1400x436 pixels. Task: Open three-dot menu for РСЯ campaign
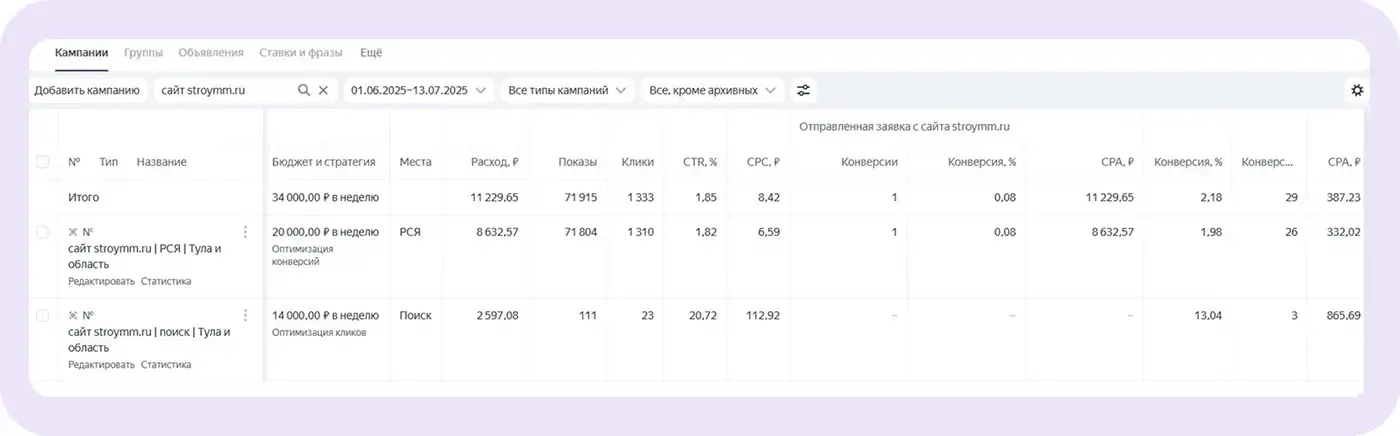(x=246, y=232)
